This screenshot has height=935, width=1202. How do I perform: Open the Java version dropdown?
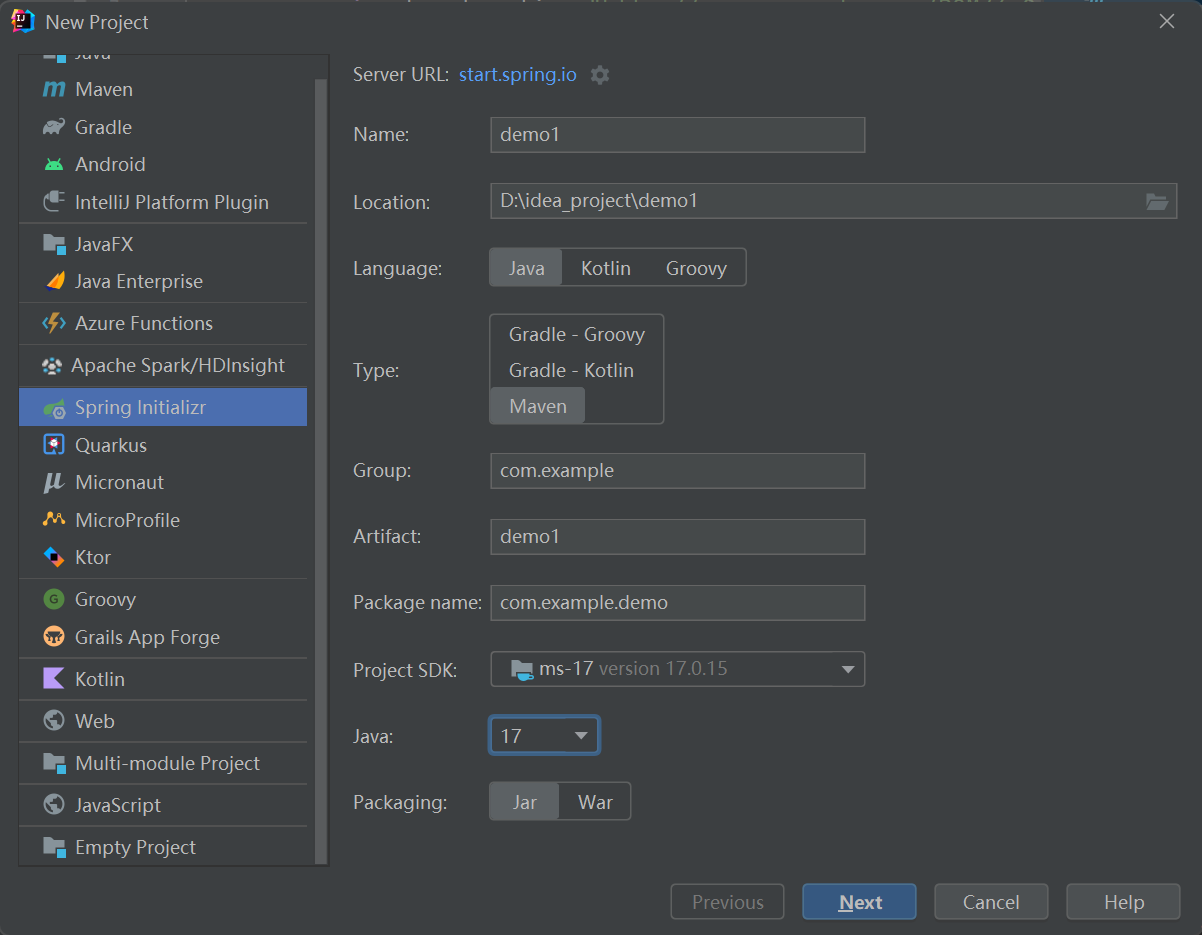click(x=544, y=736)
